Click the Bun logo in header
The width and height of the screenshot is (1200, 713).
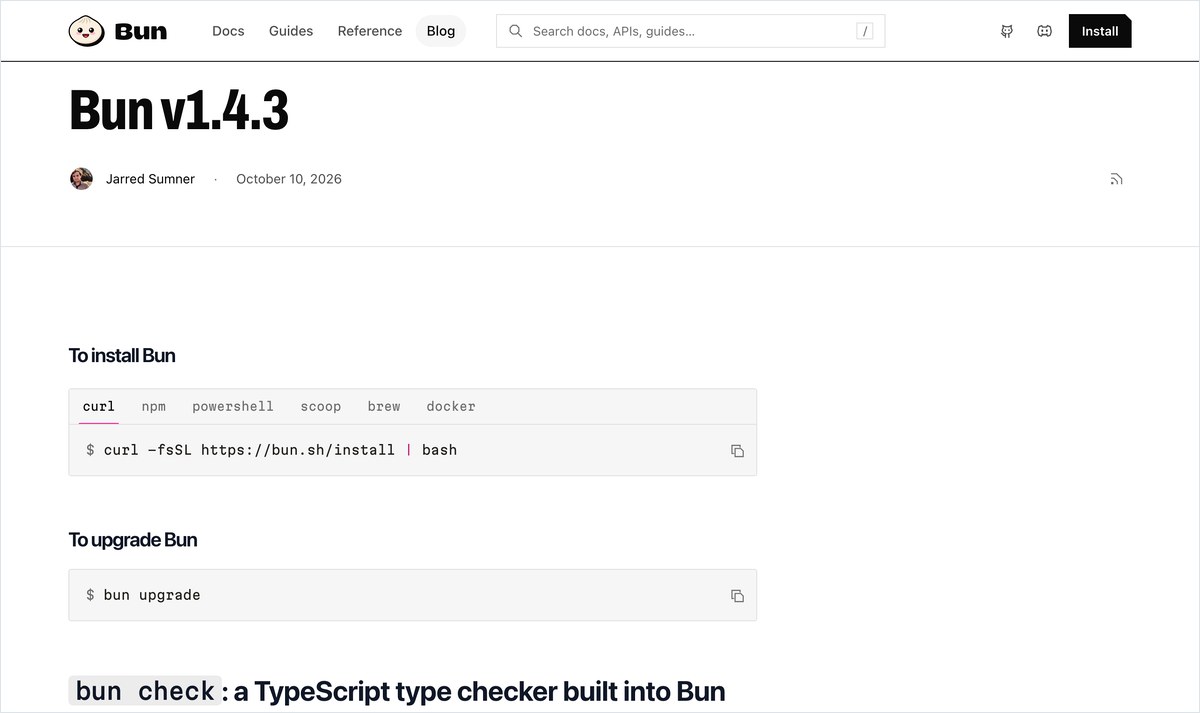tap(117, 31)
